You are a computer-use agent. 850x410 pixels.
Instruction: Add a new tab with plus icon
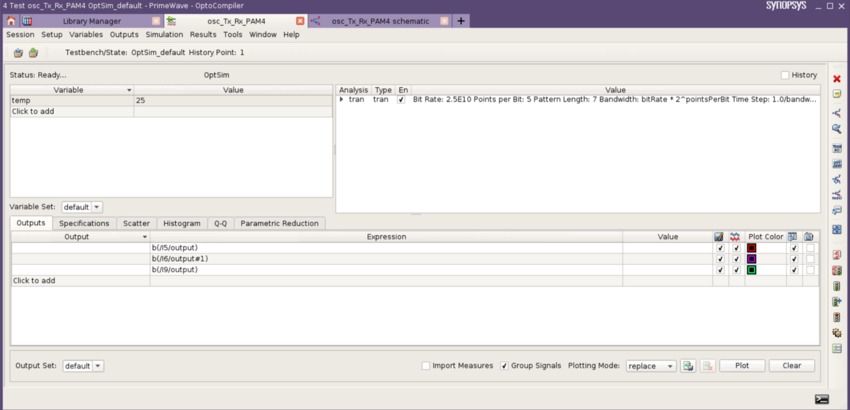click(x=461, y=21)
